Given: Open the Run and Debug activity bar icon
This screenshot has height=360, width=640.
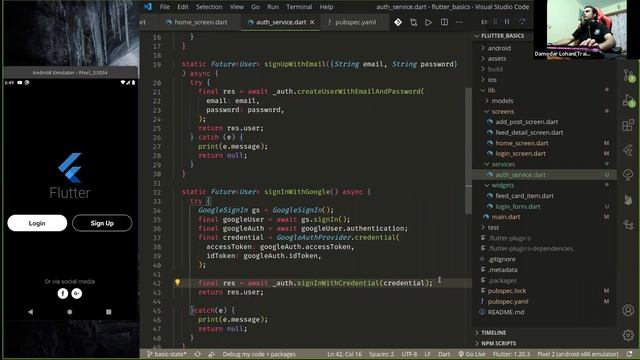Looking at the screenshot, I should 628,100.
